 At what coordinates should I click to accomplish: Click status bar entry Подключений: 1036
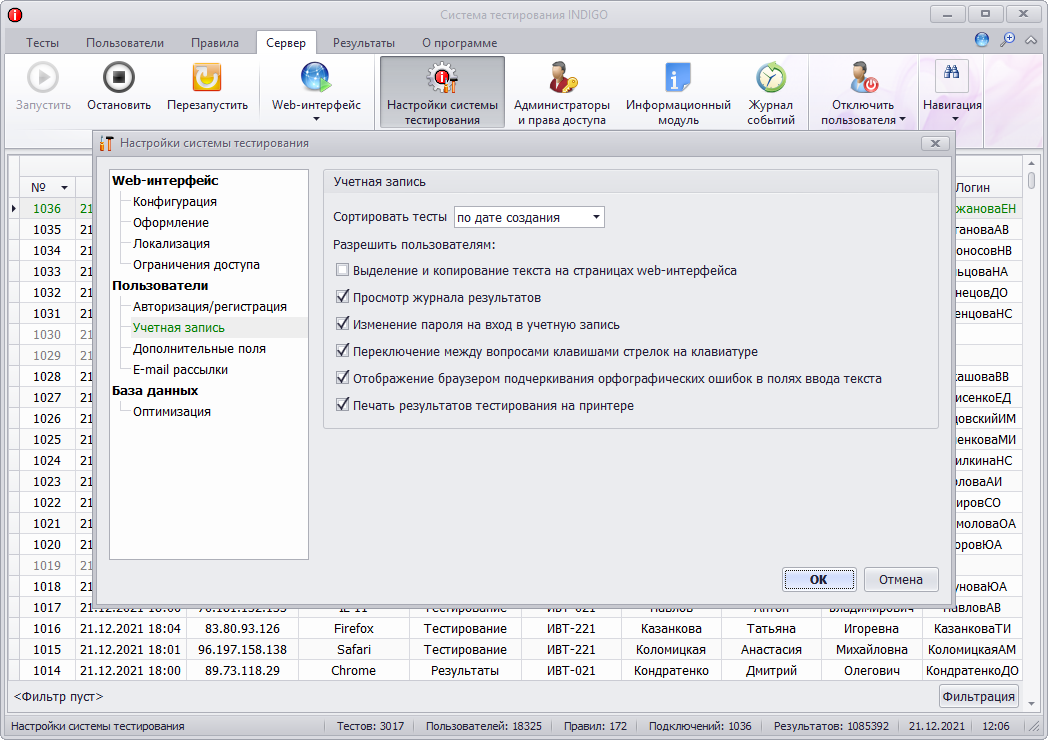pos(700,726)
